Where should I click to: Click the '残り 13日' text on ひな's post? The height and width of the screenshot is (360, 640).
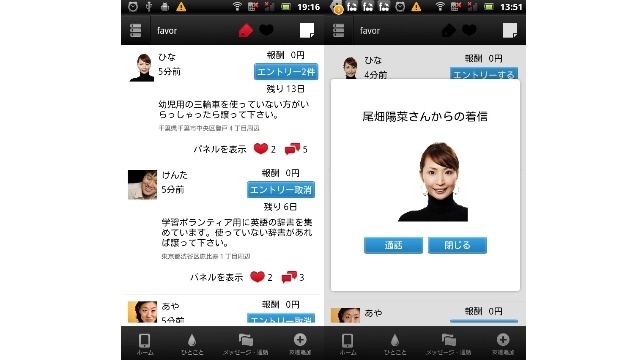click(285, 89)
